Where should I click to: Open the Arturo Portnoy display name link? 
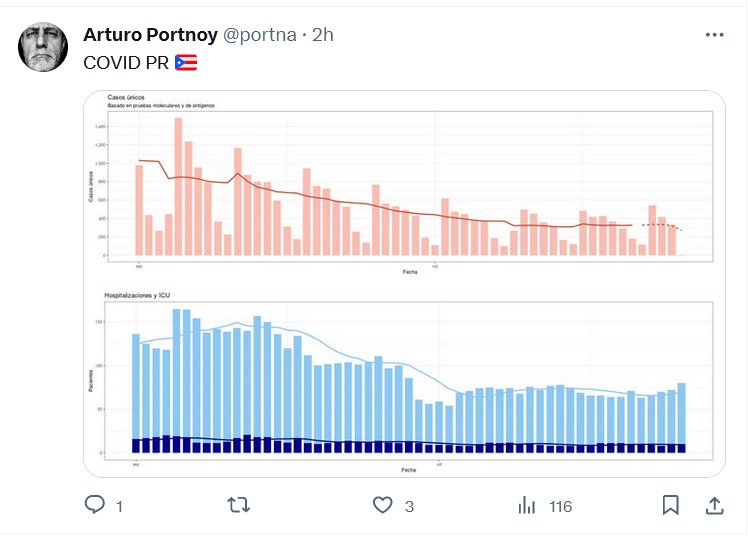(x=149, y=35)
